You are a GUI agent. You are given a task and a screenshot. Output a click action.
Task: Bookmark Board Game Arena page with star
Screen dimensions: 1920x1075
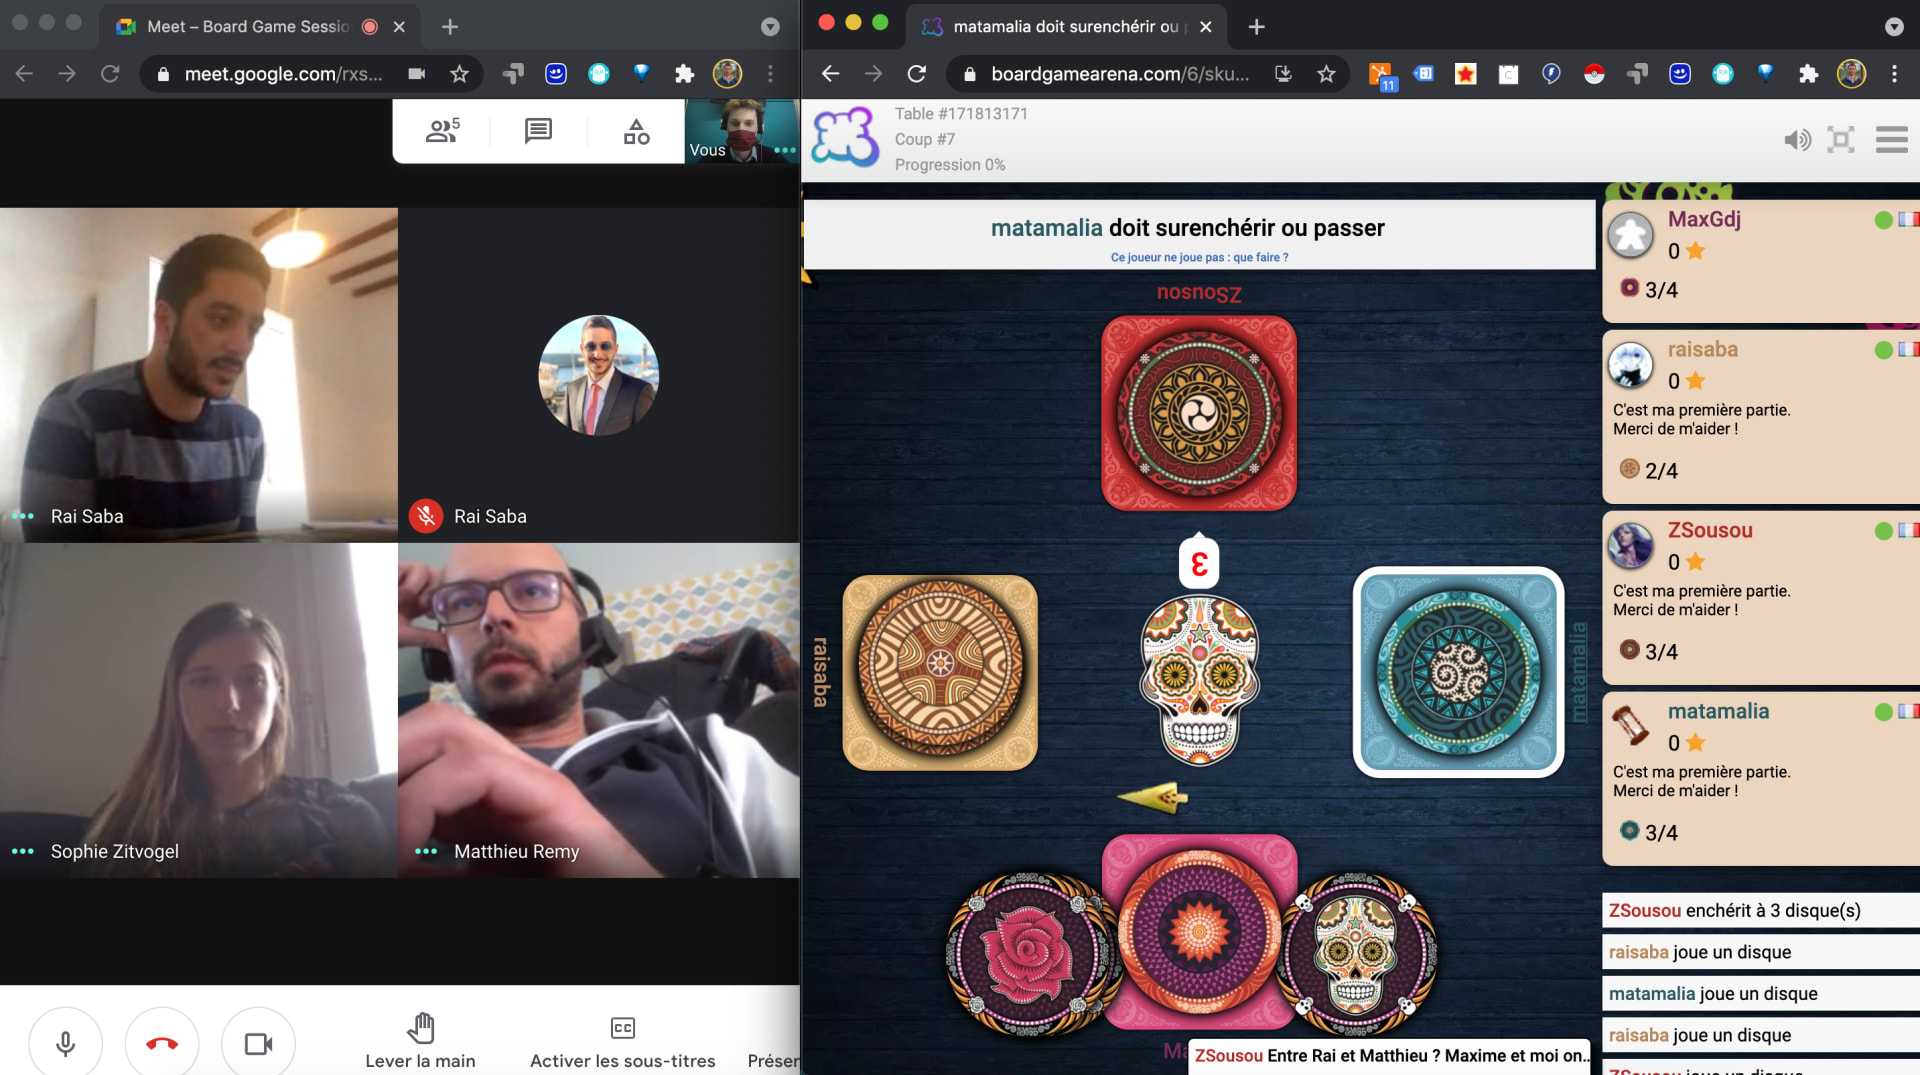click(x=1326, y=74)
